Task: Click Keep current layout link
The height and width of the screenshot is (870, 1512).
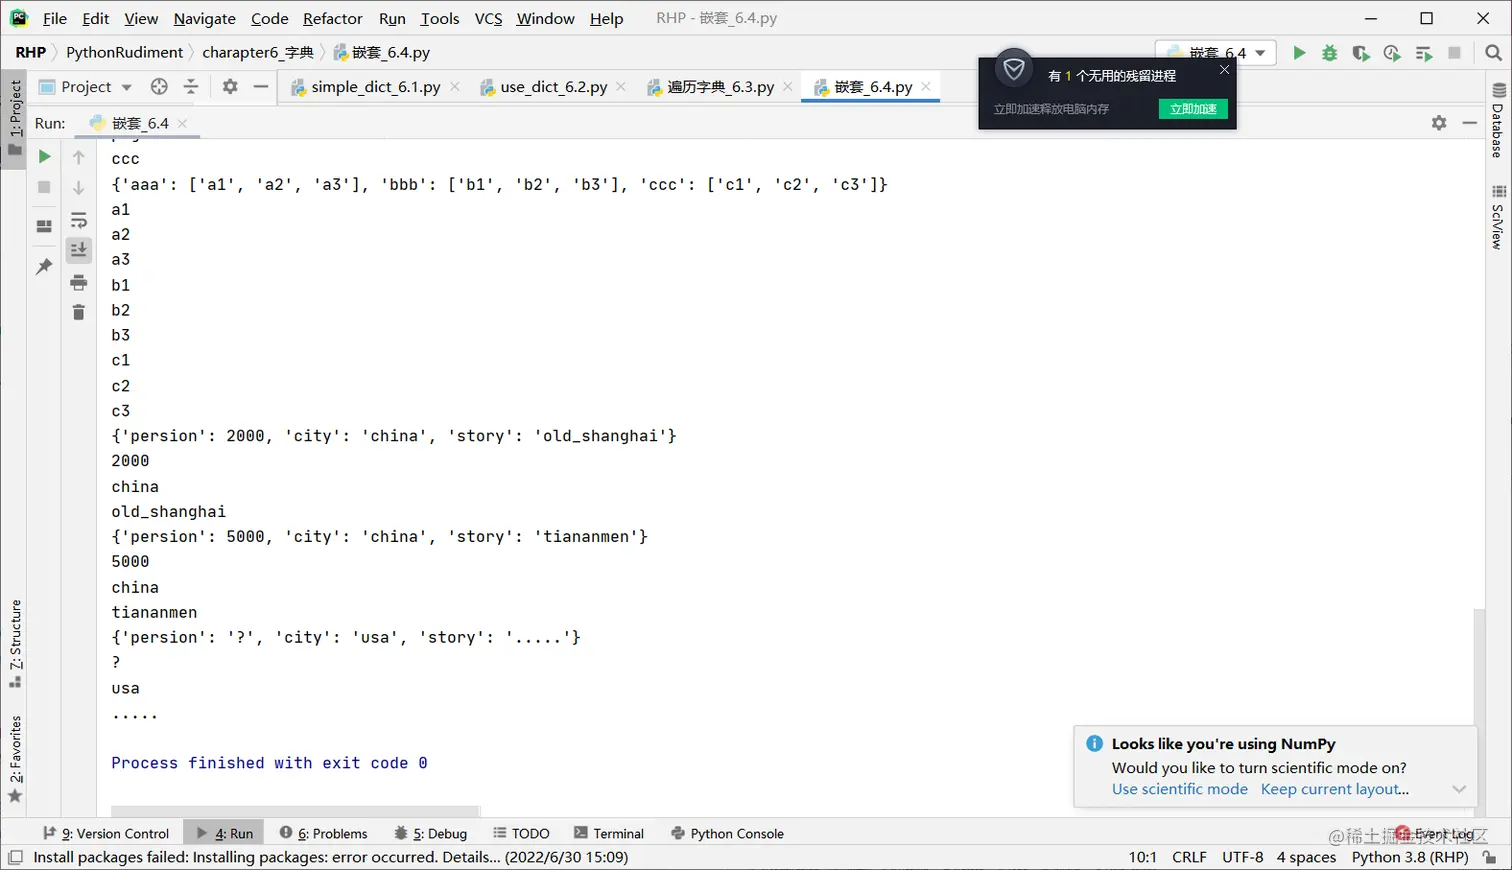Action: point(1335,789)
